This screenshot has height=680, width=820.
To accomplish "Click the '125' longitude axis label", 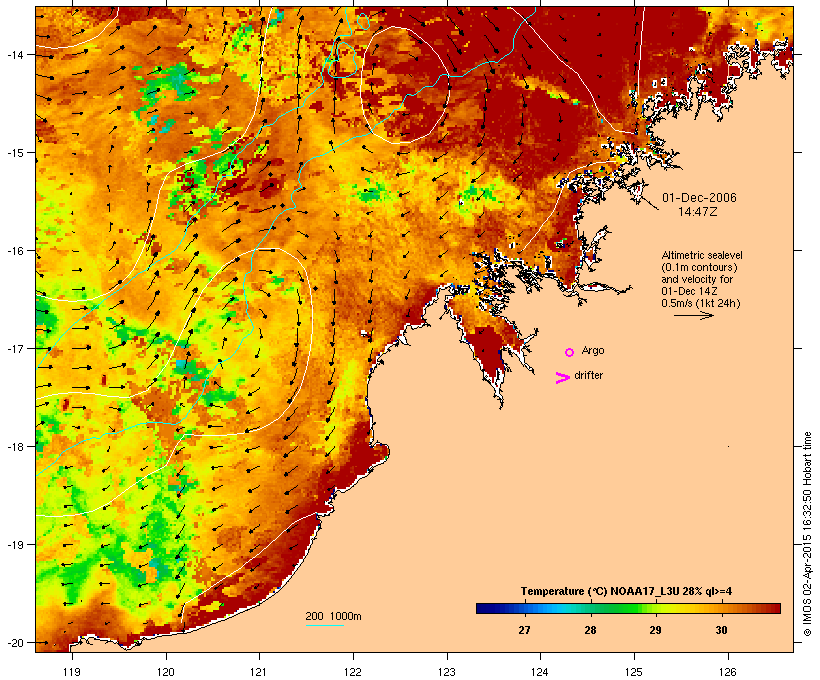I will [634, 672].
